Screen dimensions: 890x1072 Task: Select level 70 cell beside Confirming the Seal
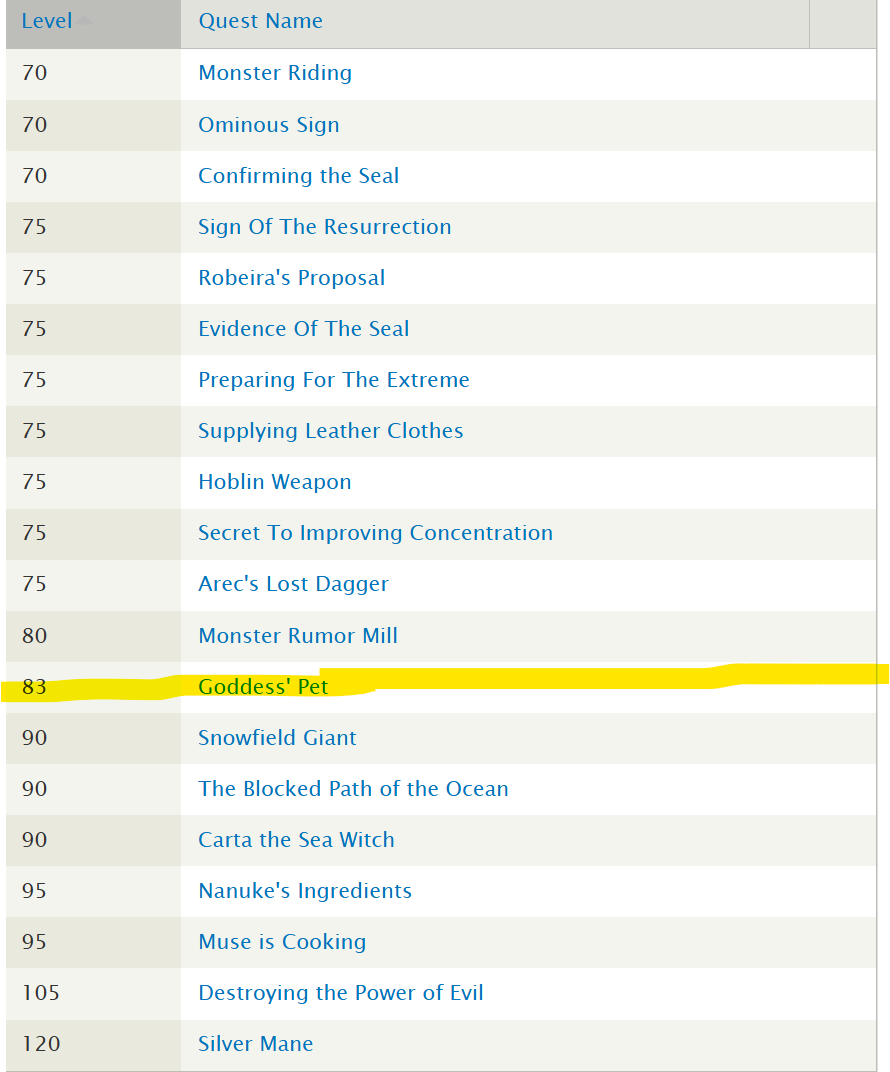[x=93, y=176]
